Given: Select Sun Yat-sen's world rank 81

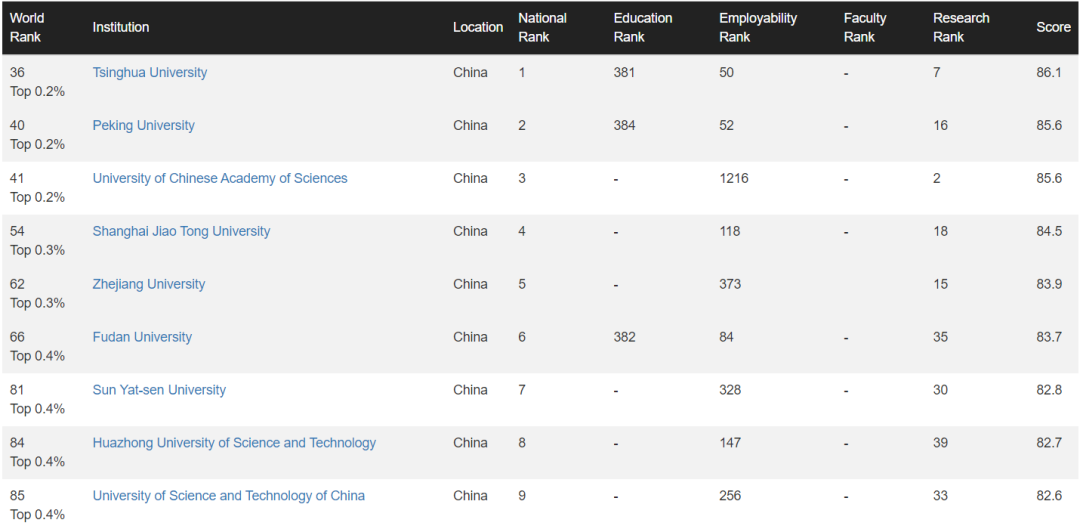Looking at the screenshot, I should coord(17,390).
